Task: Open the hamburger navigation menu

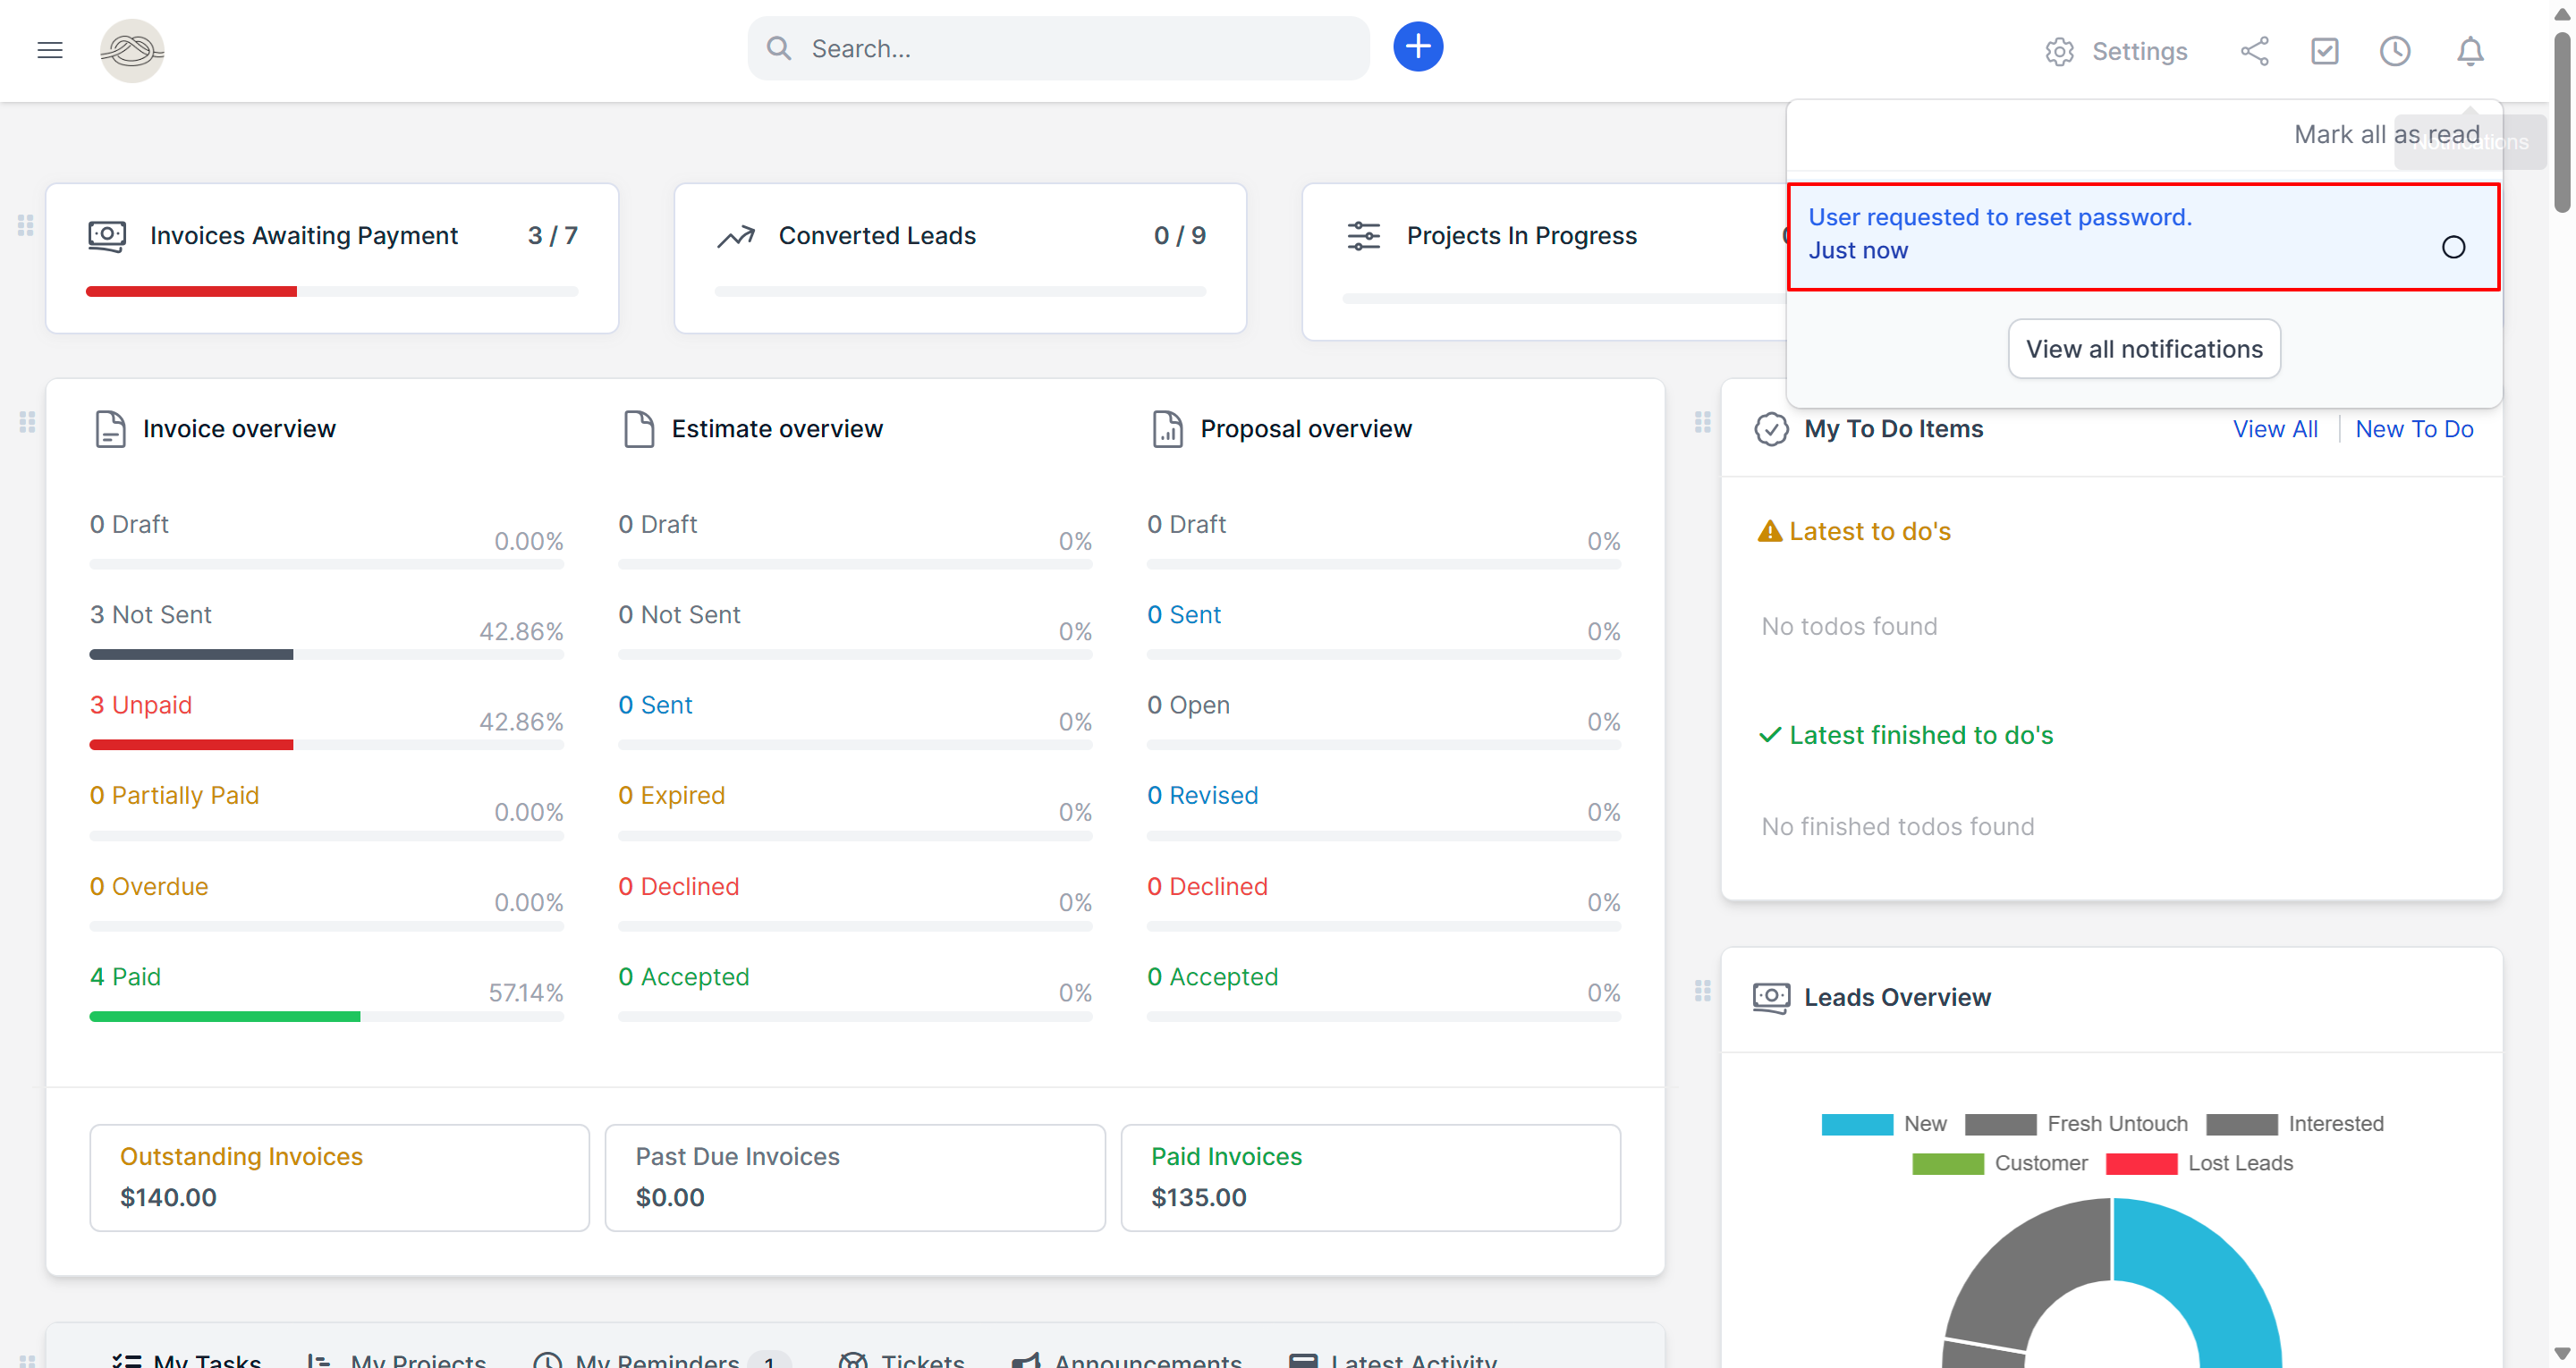Action: click(x=49, y=50)
